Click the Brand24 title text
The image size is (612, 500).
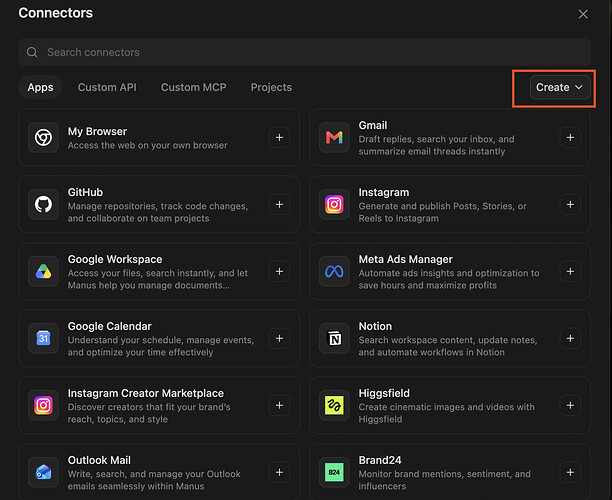(x=380, y=461)
